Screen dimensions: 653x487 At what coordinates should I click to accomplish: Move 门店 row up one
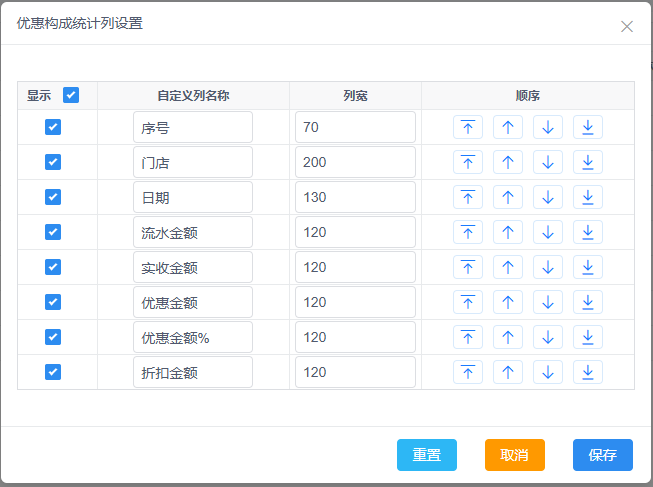(x=508, y=162)
